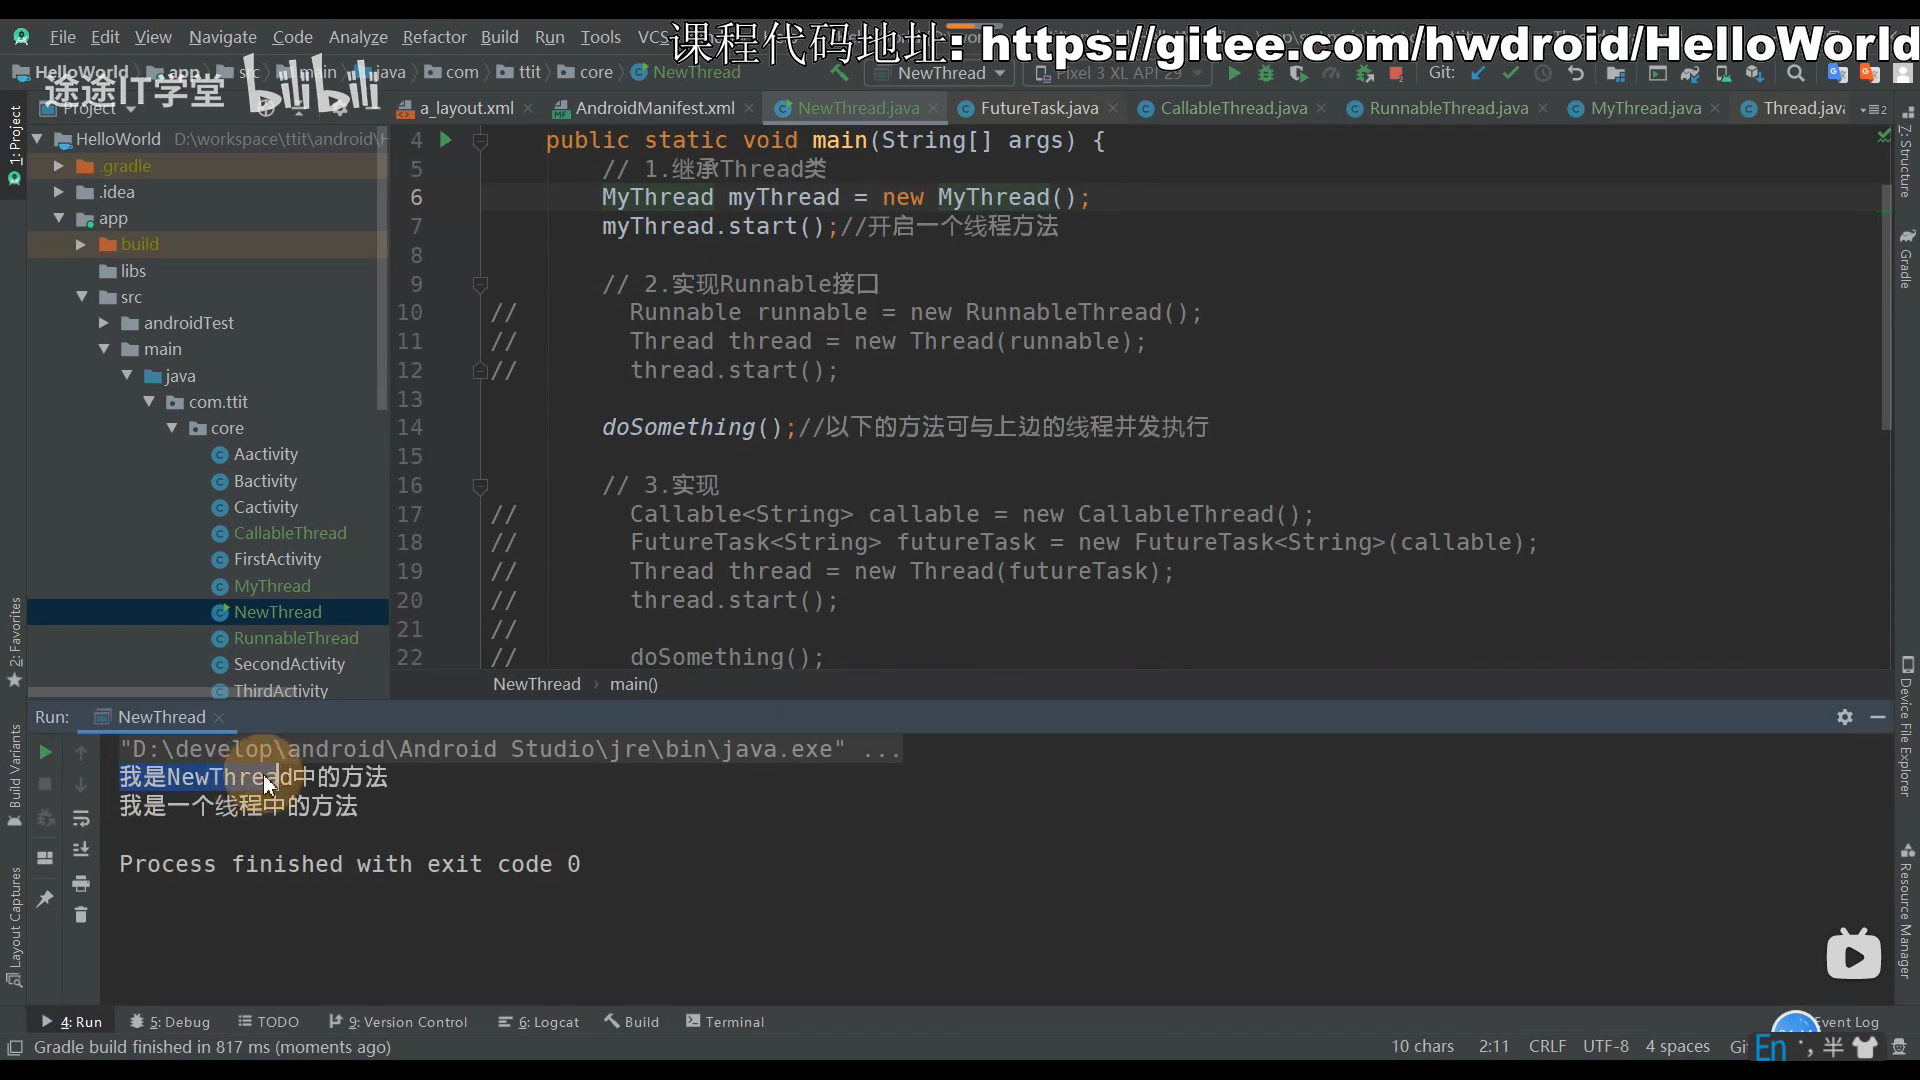Open the Analyze menu
The height and width of the screenshot is (1080, 1920).
pos(358,37)
